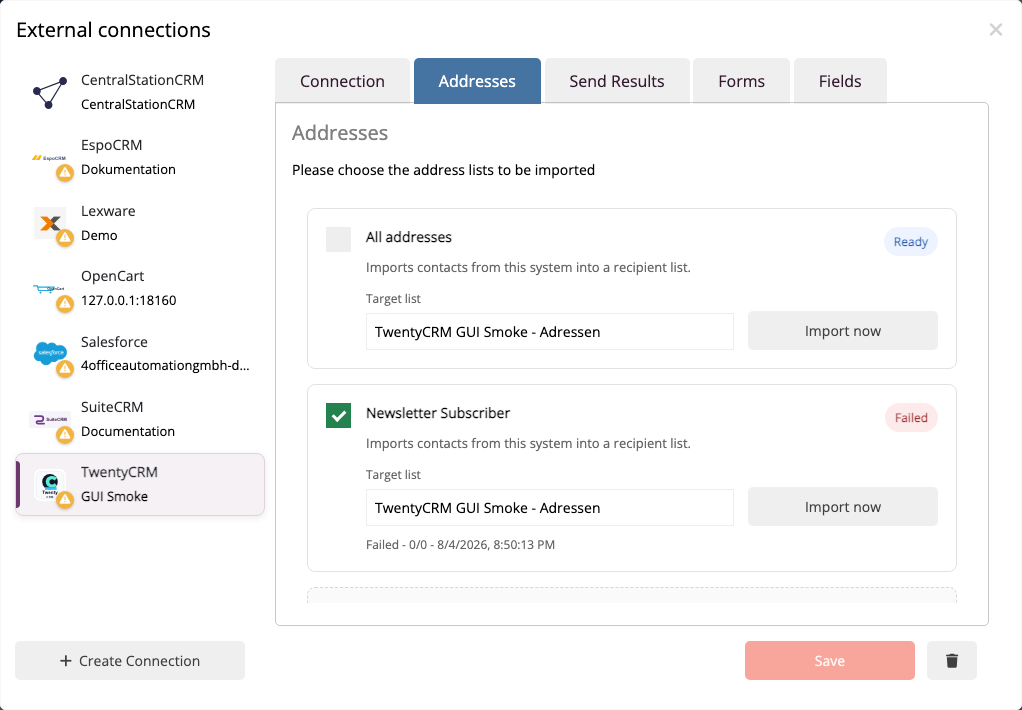The height and width of the screenshot is (710, 1022).
Task: Enable the All addresses checkbox
Action: coord(338,239)
